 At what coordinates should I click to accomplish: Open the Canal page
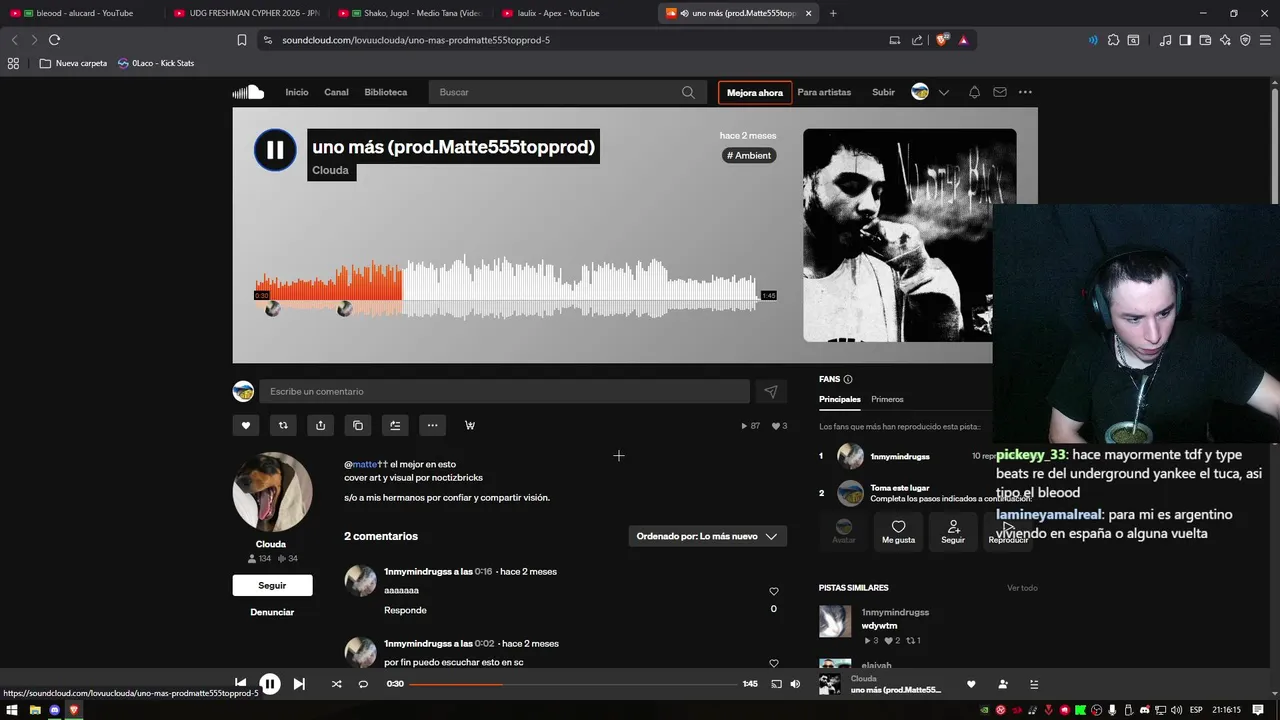pyautogui.click(x=336, y=92)
